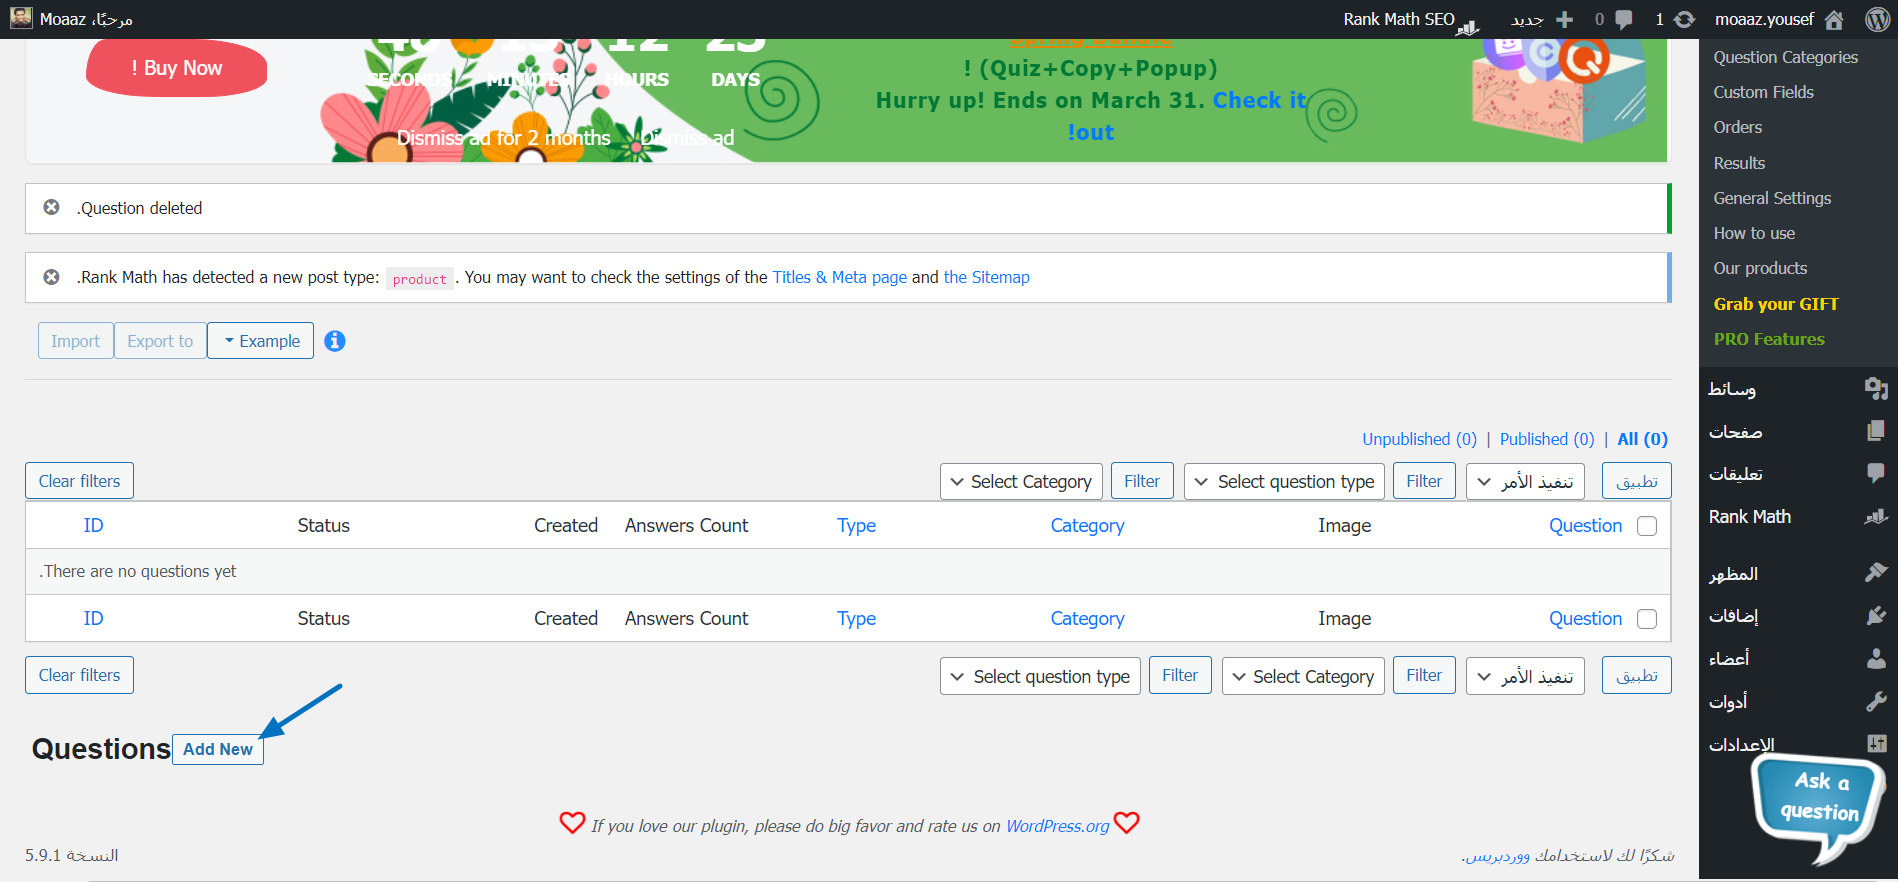Click the WordPress logo in admin bar

[1877, 19]
